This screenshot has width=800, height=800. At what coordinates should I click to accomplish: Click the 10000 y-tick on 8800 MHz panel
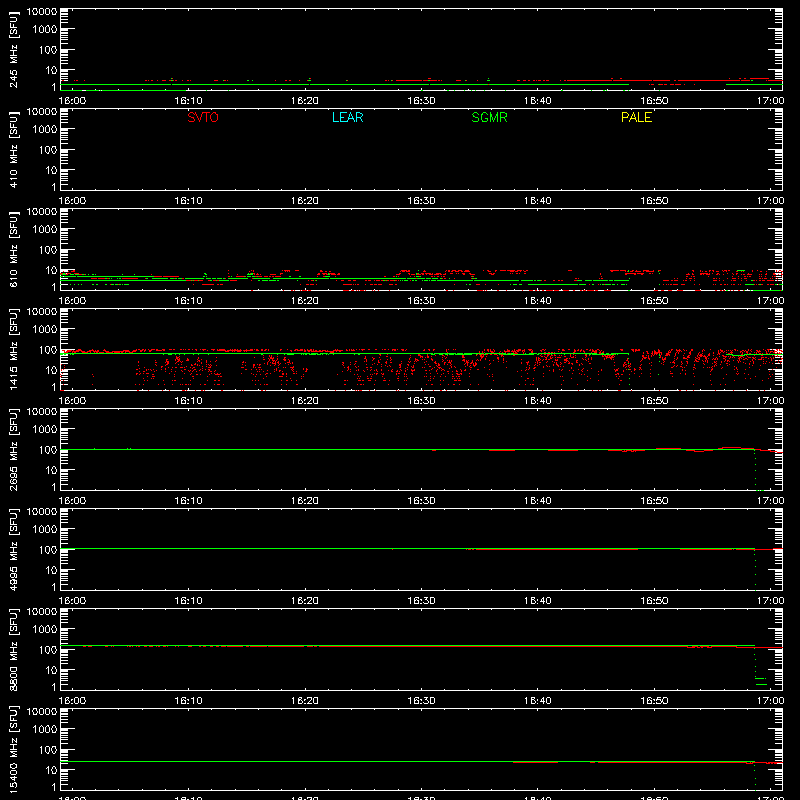tap(42, 612)
